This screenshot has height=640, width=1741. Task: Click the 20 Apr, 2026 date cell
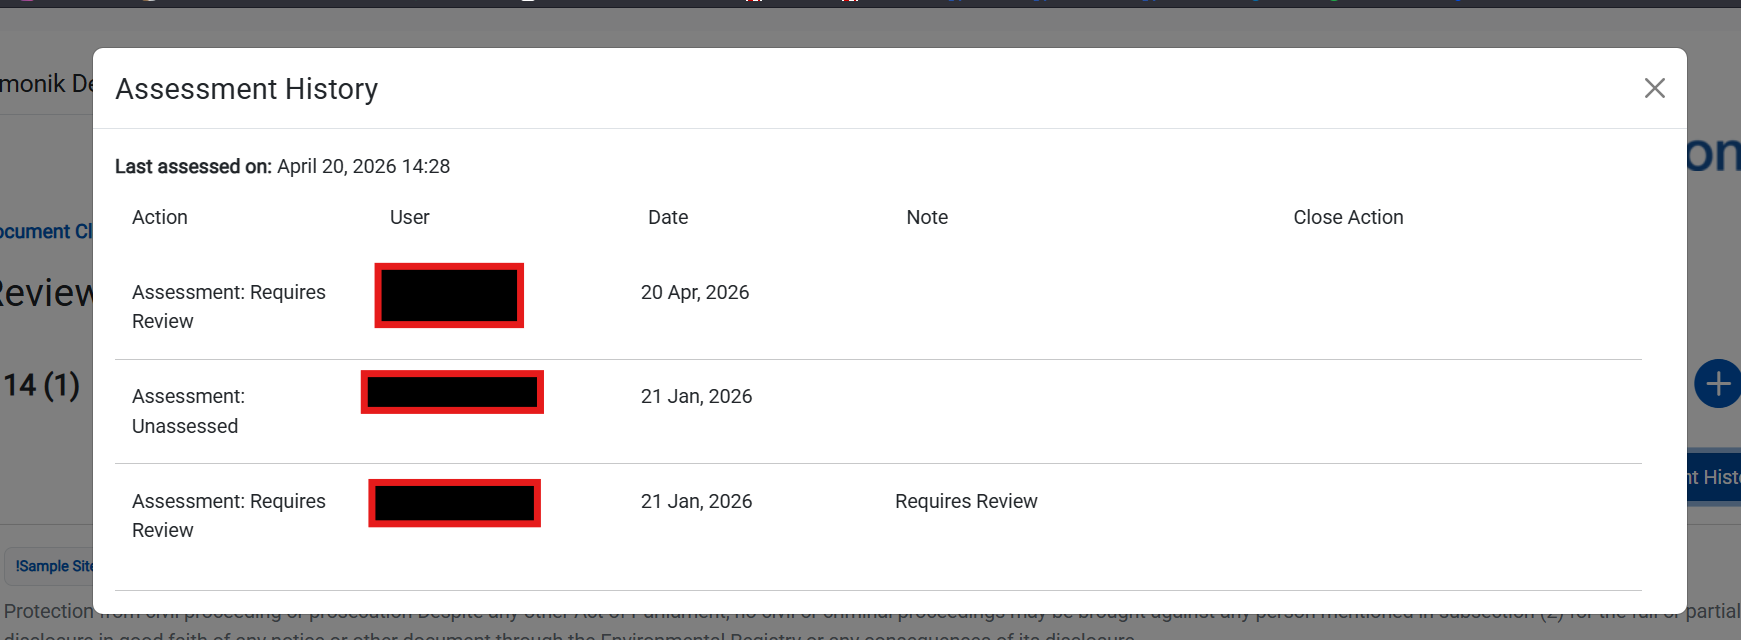point(695,292)
